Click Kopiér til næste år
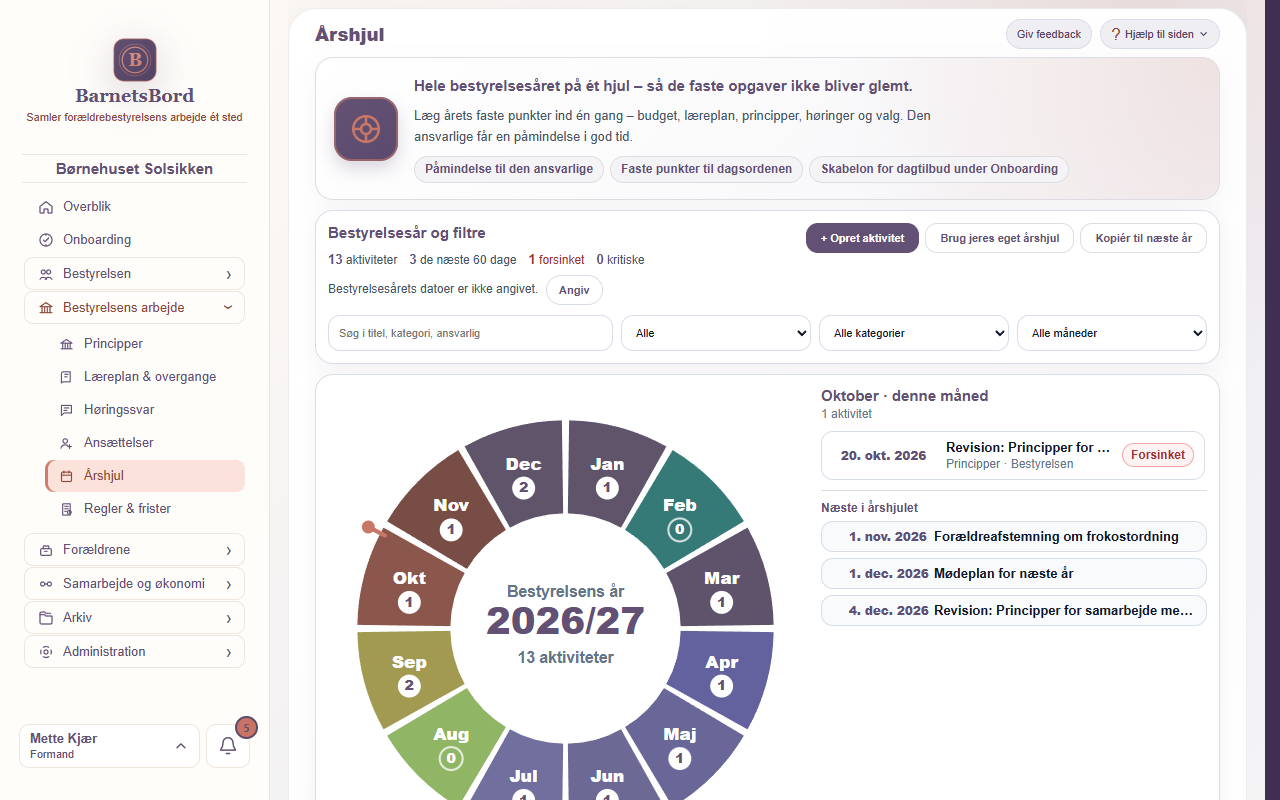The width and height of the screenshot is (1280, 800). (1144, 238)
